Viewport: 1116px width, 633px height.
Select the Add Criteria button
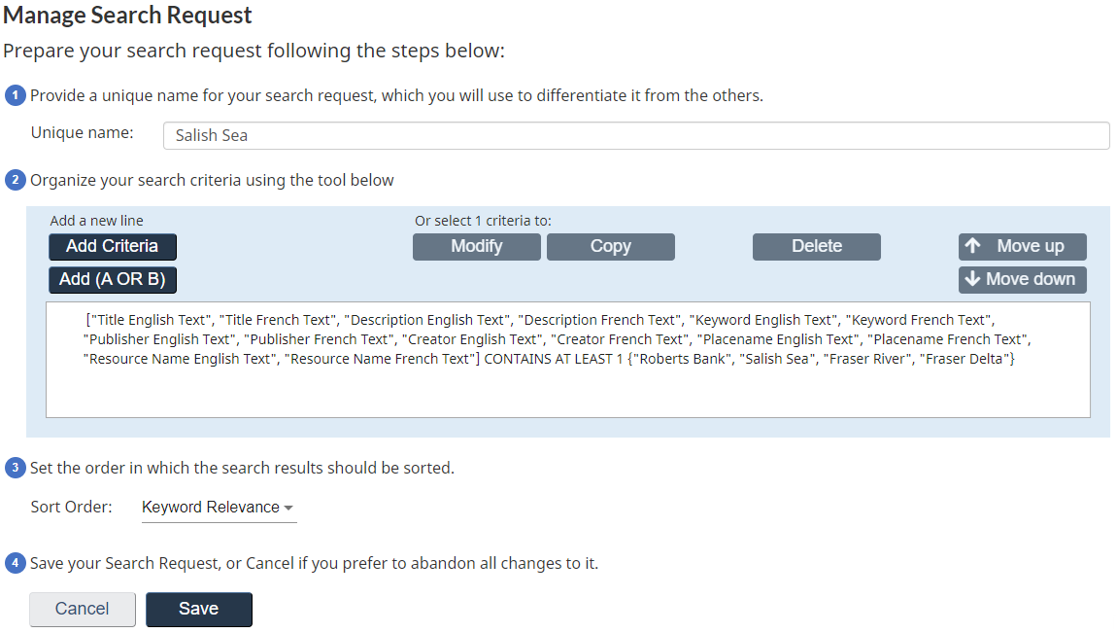(112, 246)
